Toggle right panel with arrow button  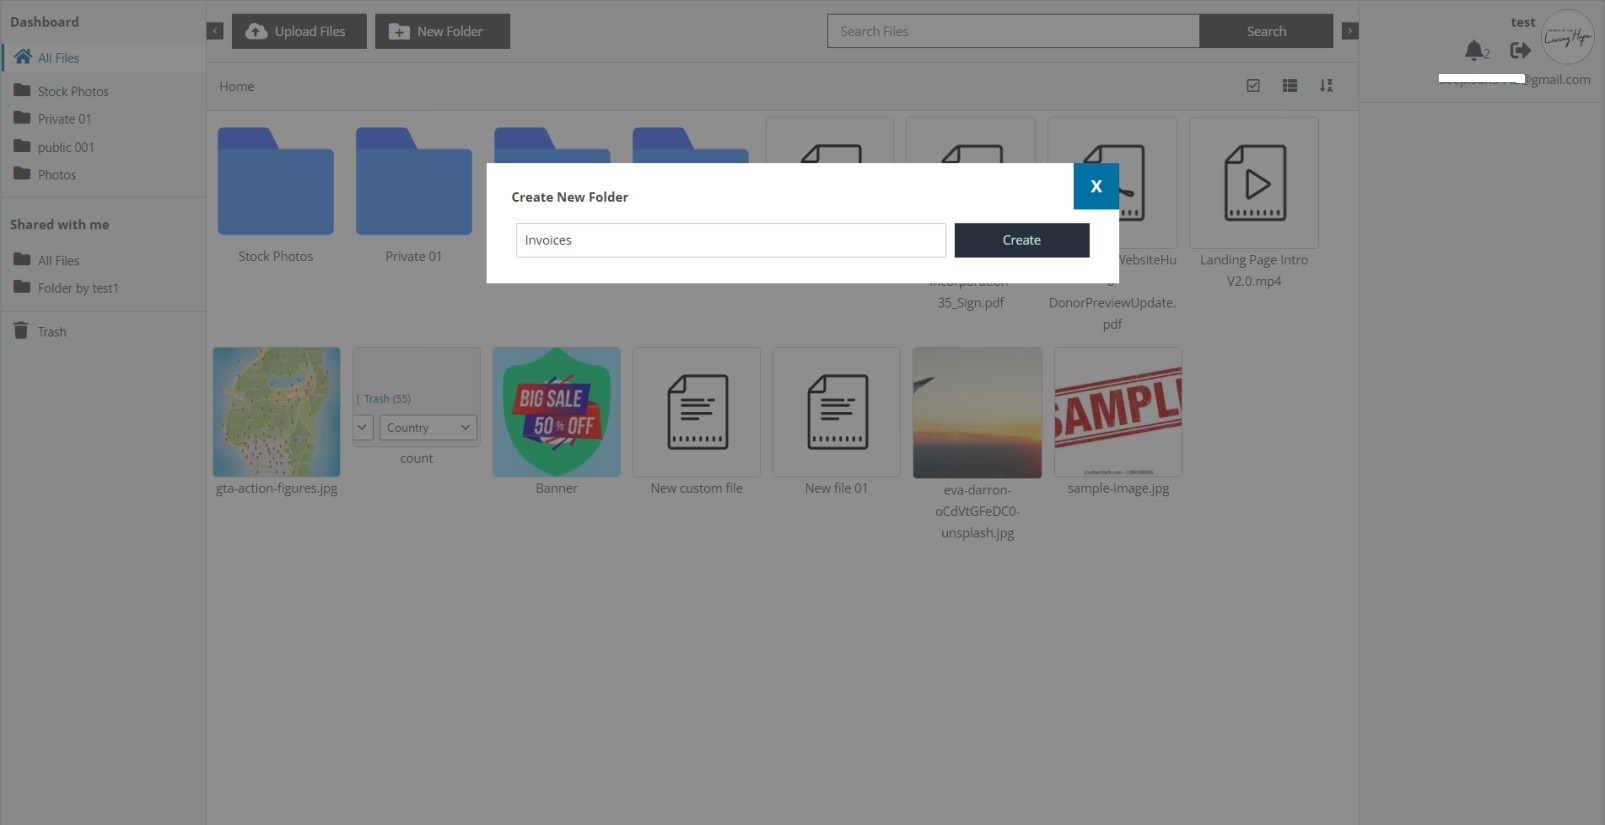(x=1350, y=31)
